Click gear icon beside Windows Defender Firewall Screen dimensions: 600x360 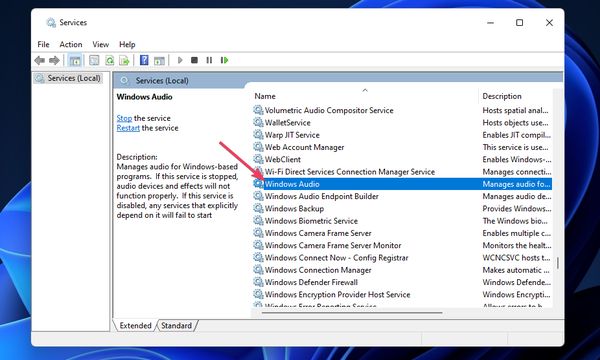point(258,282)
